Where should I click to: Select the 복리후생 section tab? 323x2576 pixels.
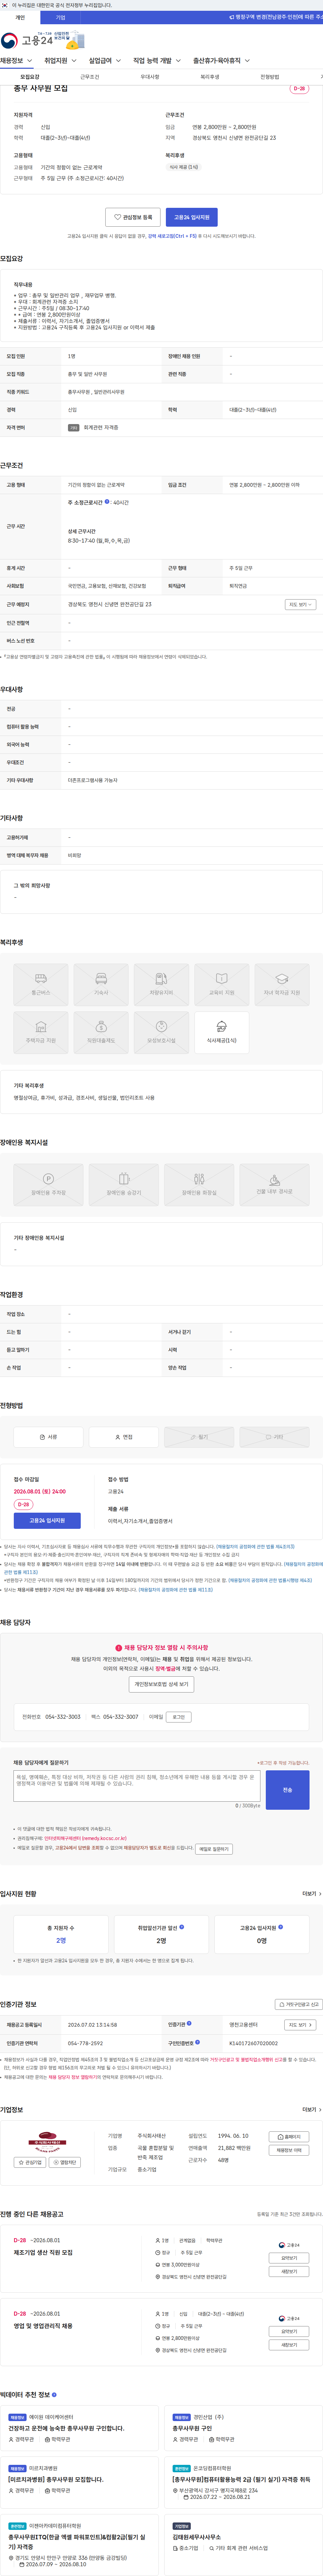[x=210, y=77]
